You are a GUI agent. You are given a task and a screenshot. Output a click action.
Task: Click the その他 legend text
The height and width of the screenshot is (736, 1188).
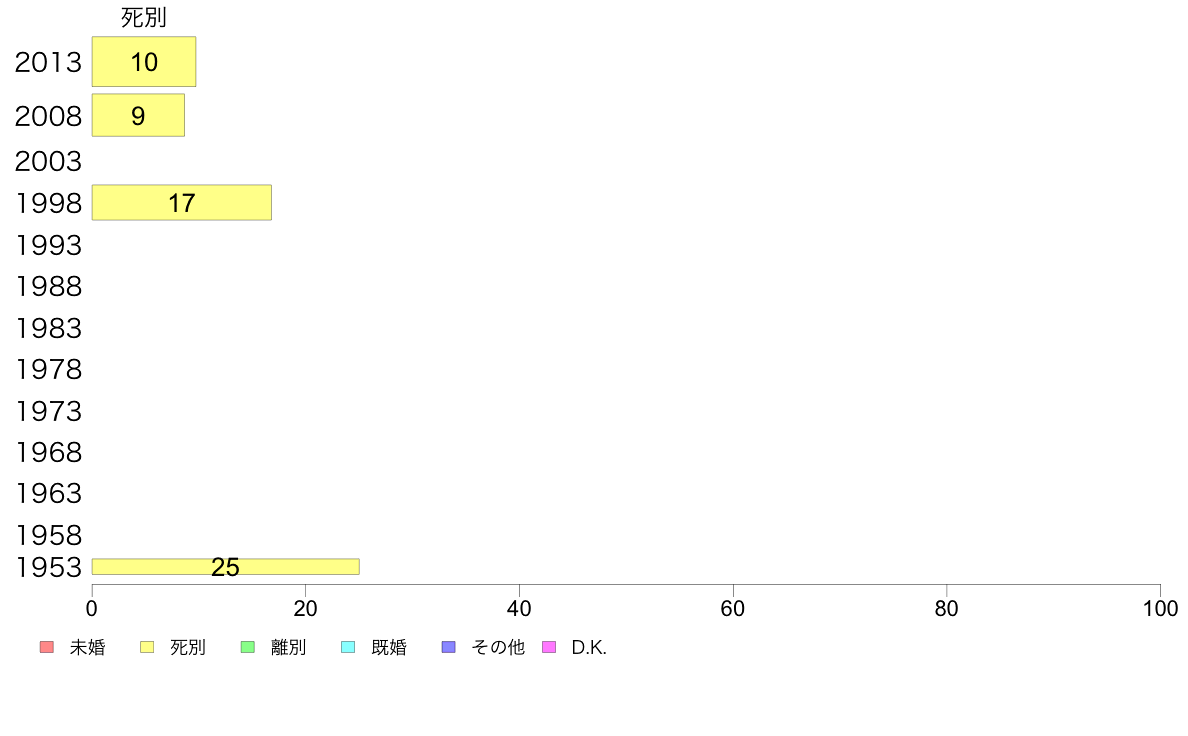(x=498, y=647)
